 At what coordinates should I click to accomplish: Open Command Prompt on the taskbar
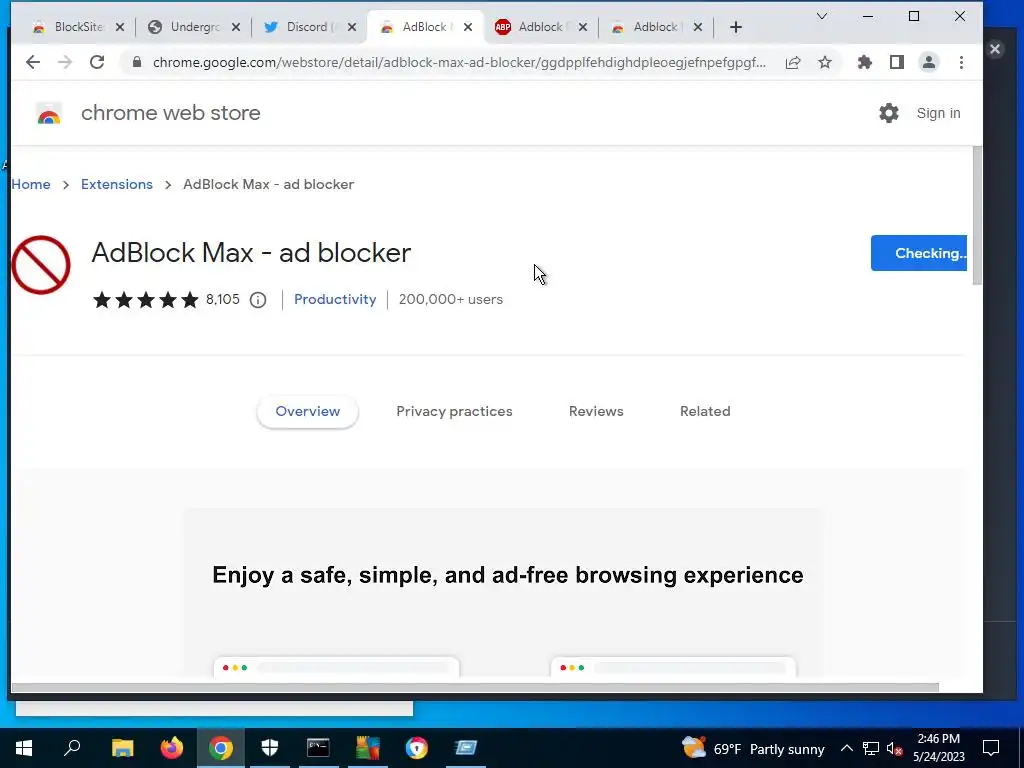point(318,748)
